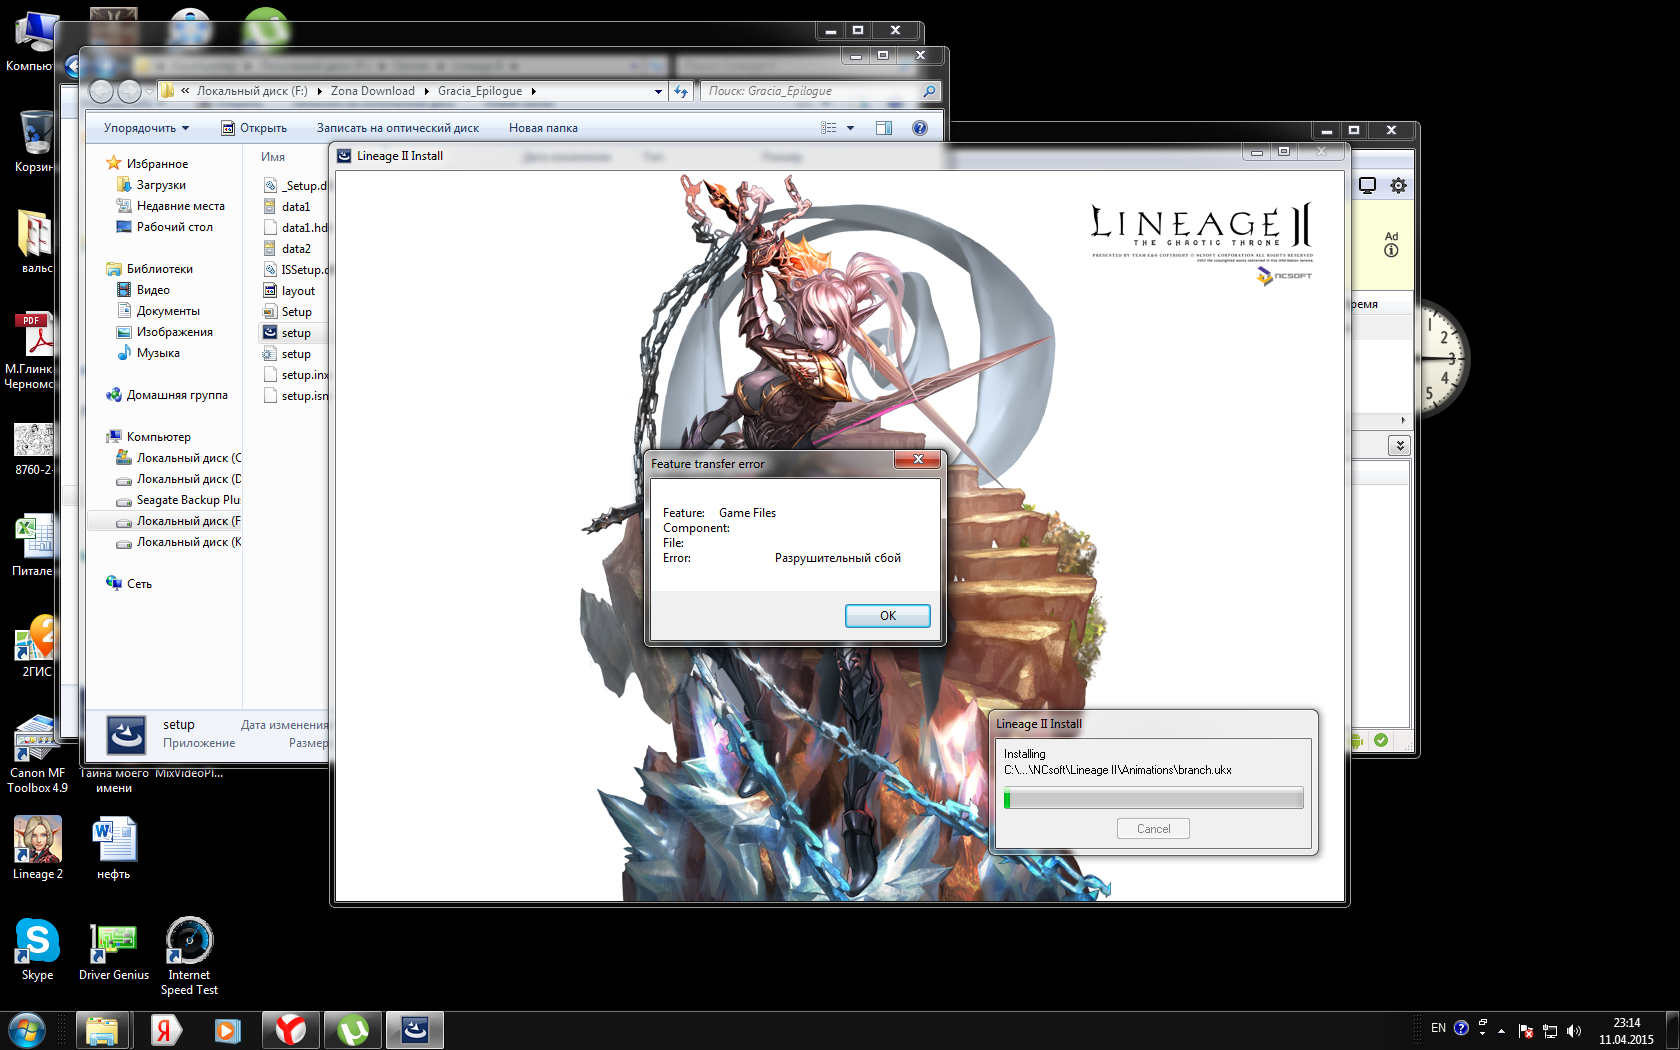Click volume speaker icon in tray

pyautogui.click(x=1574, y=1030)
